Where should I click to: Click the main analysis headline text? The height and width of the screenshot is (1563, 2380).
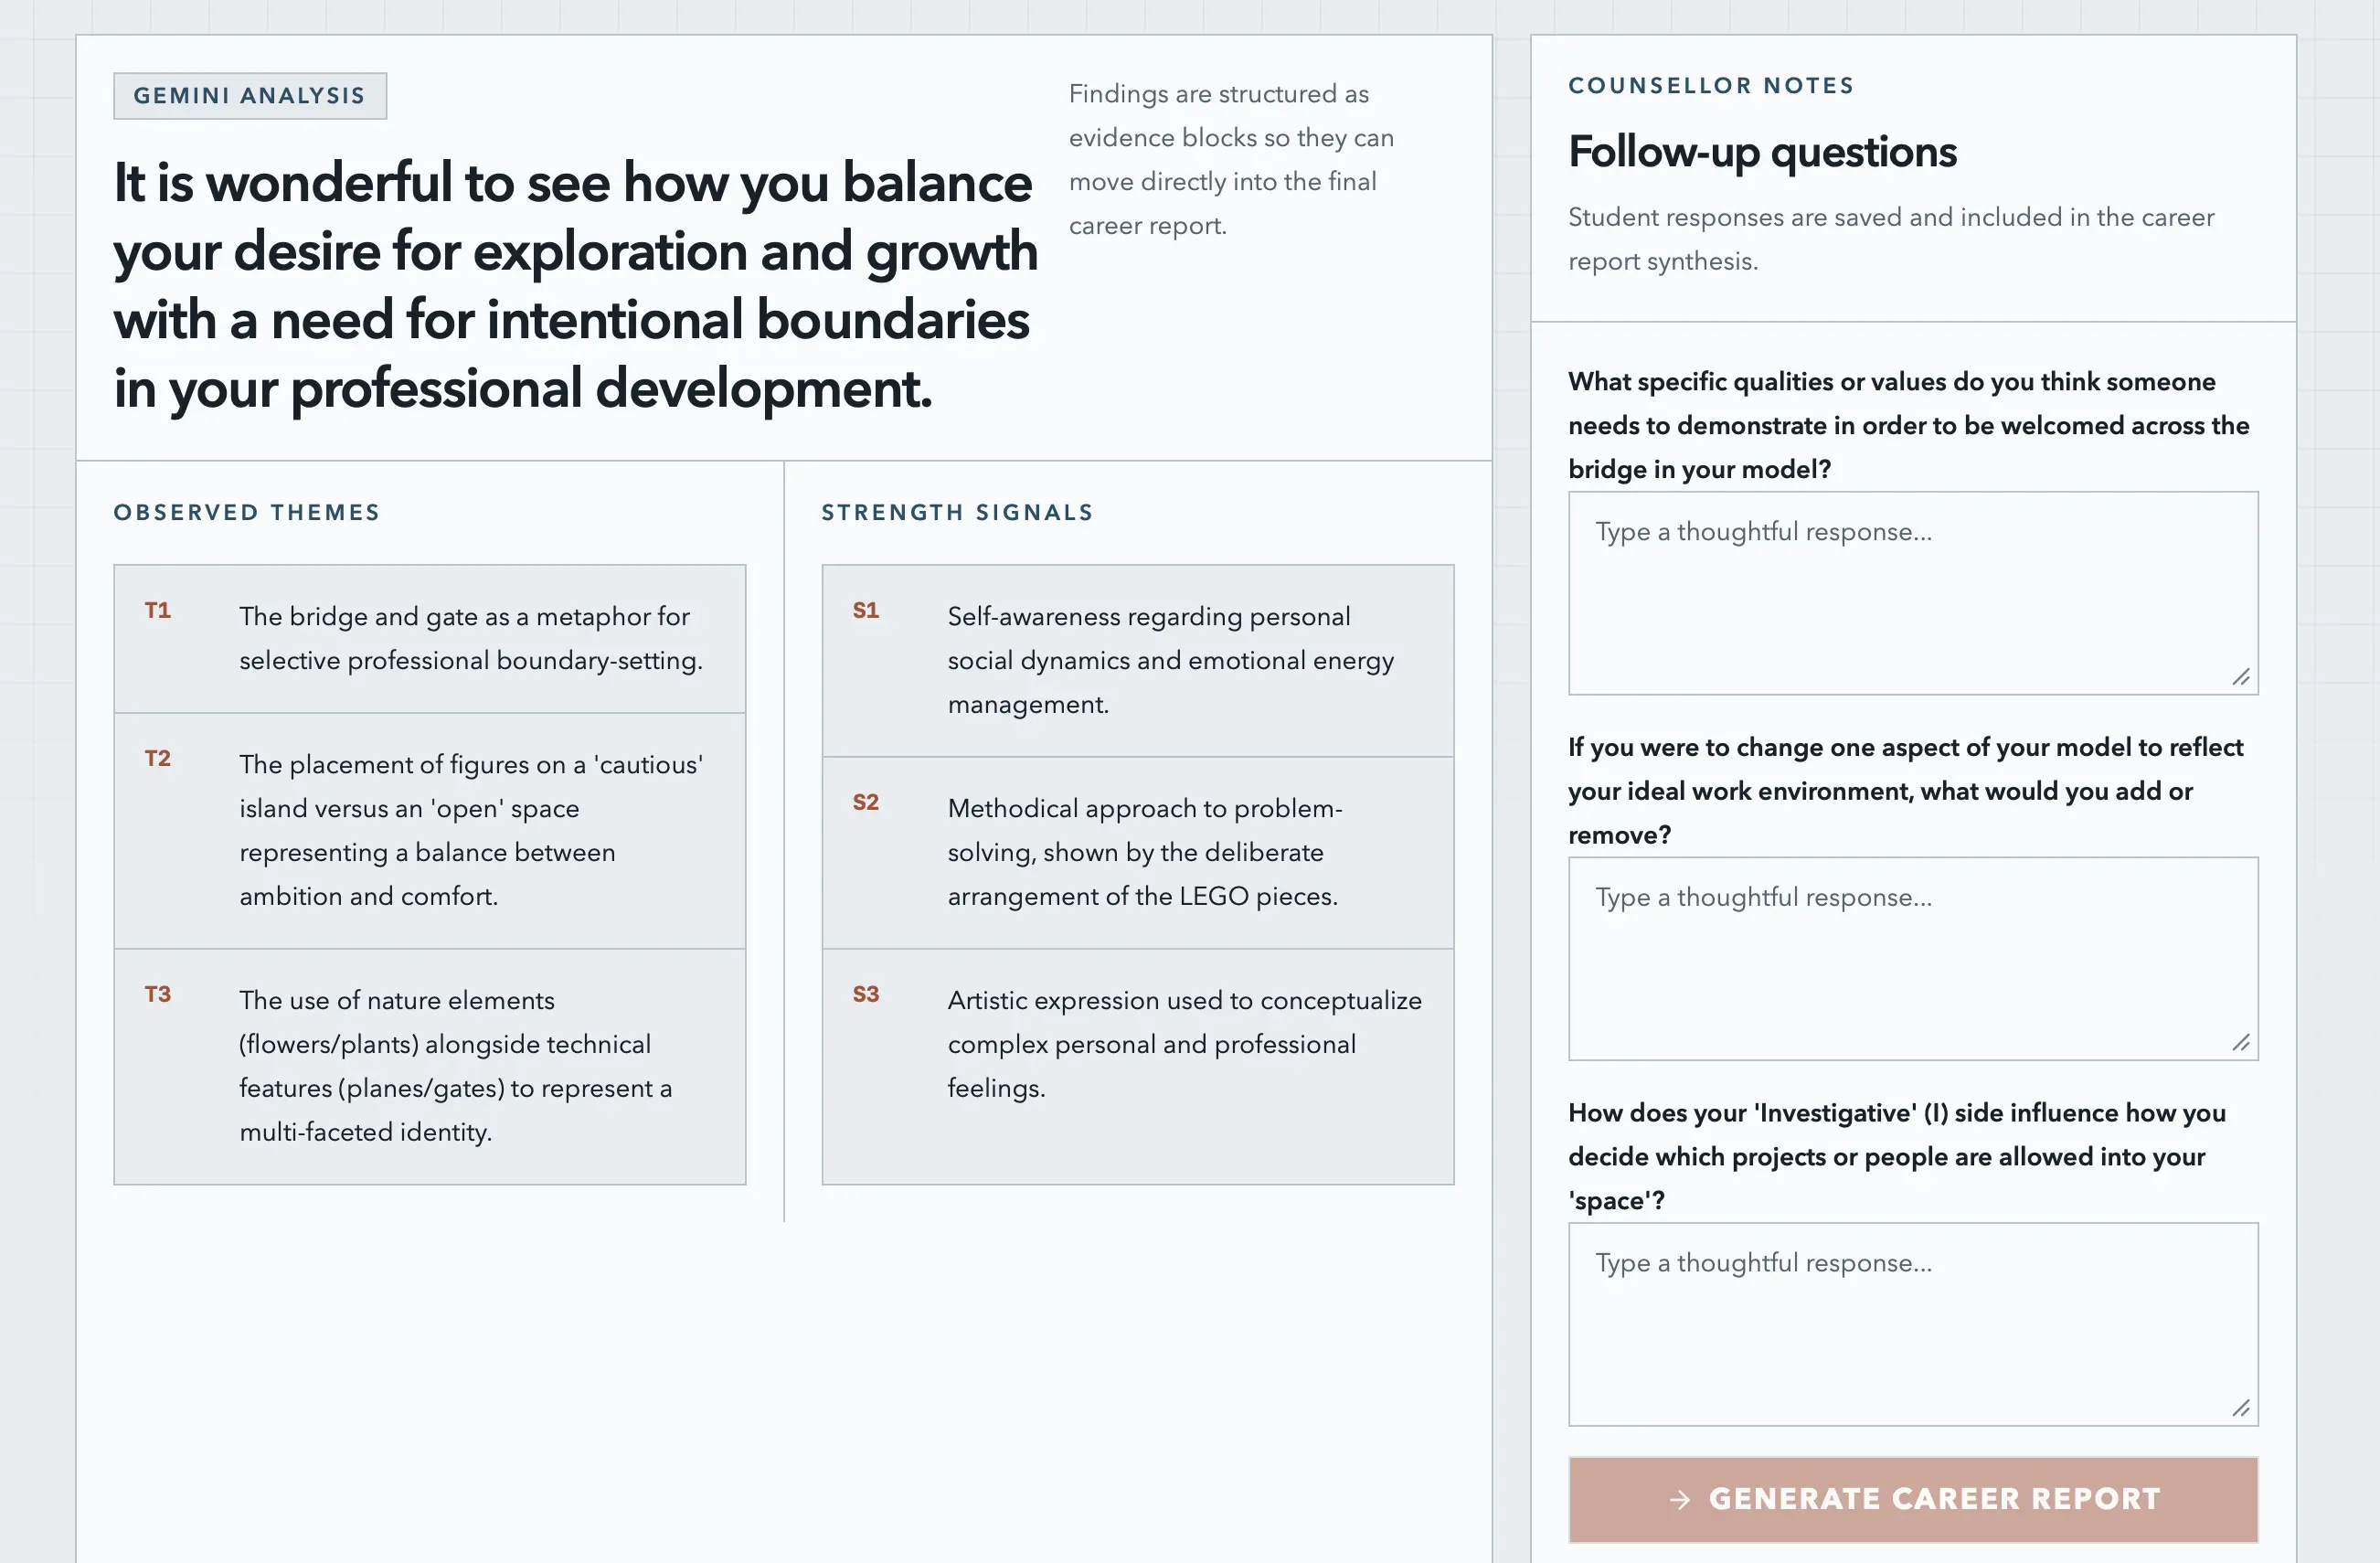tap(576, 285)
